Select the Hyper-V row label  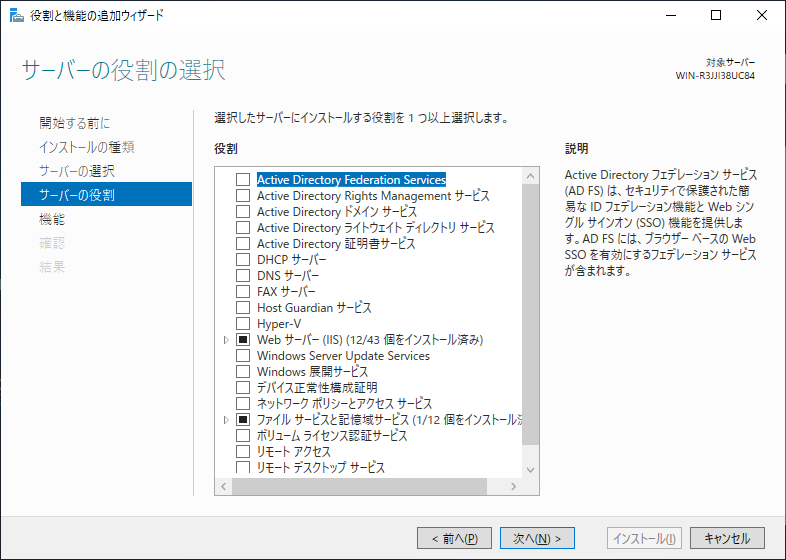[x=279, y=324]
